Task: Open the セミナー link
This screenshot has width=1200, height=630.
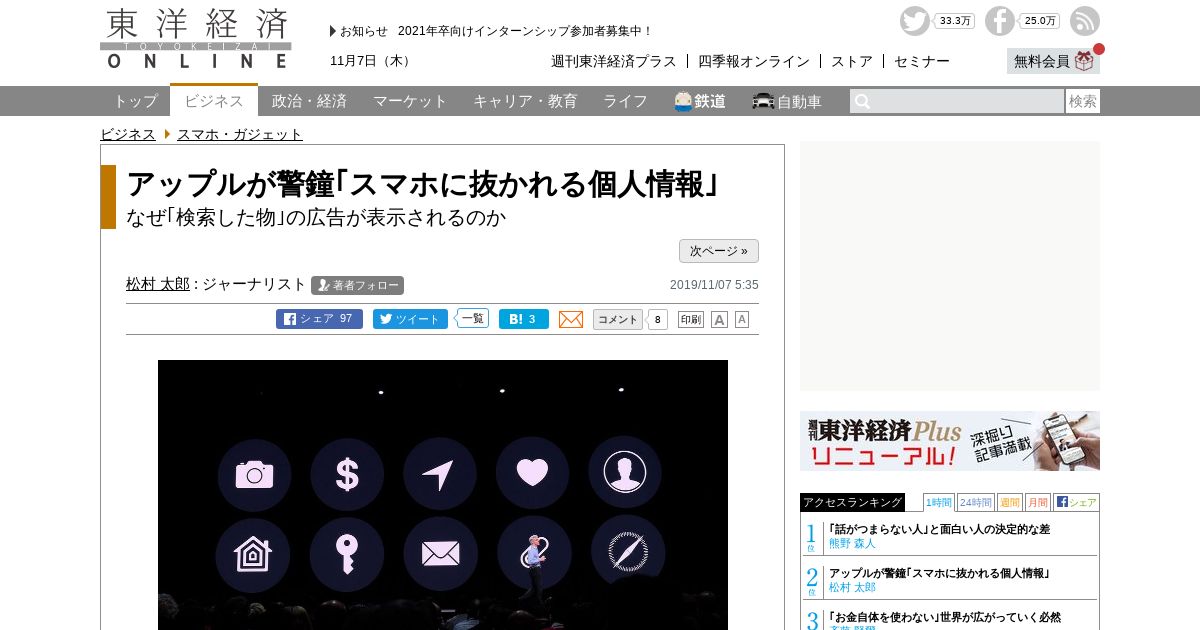Action: [x=921, y=61]
